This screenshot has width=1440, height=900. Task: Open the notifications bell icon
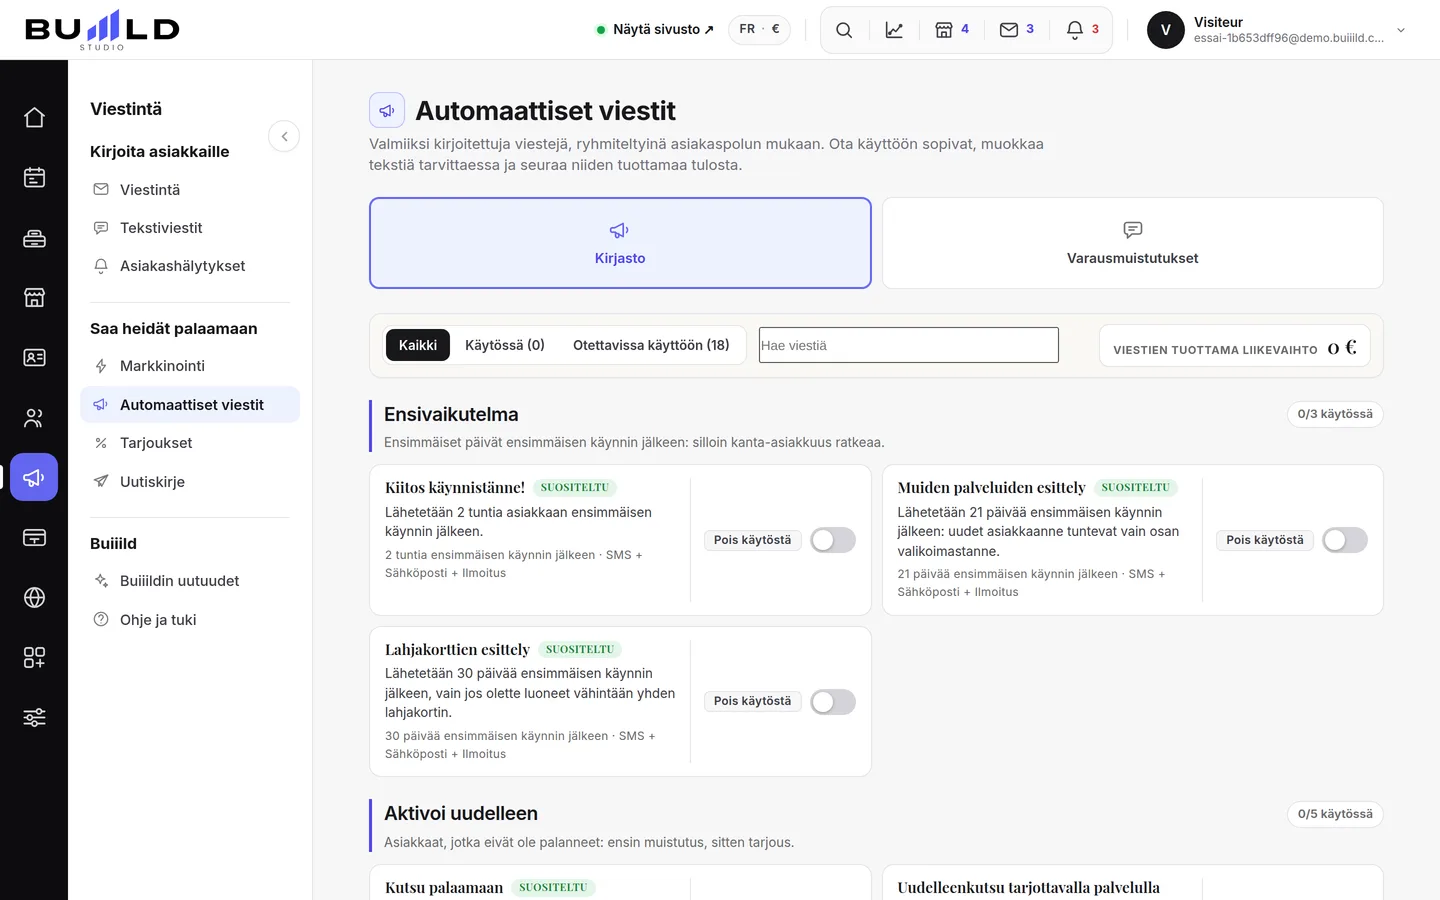(1082, 30)
